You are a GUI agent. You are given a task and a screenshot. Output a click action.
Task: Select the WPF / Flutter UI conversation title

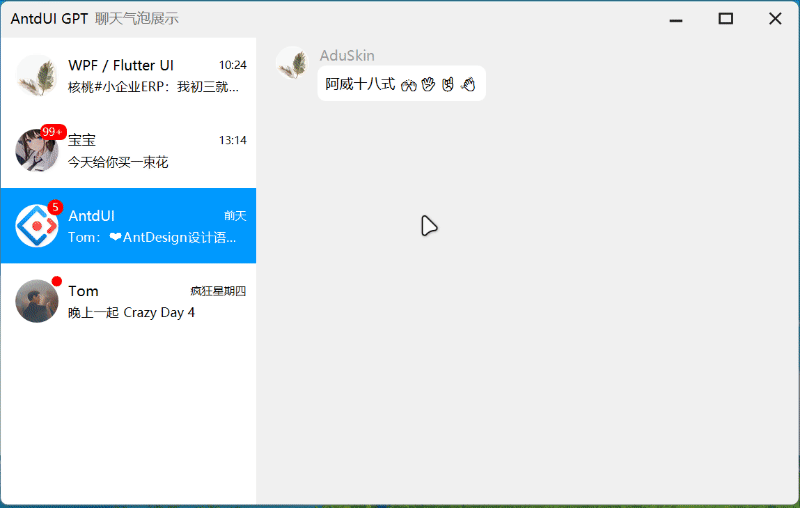121,65
